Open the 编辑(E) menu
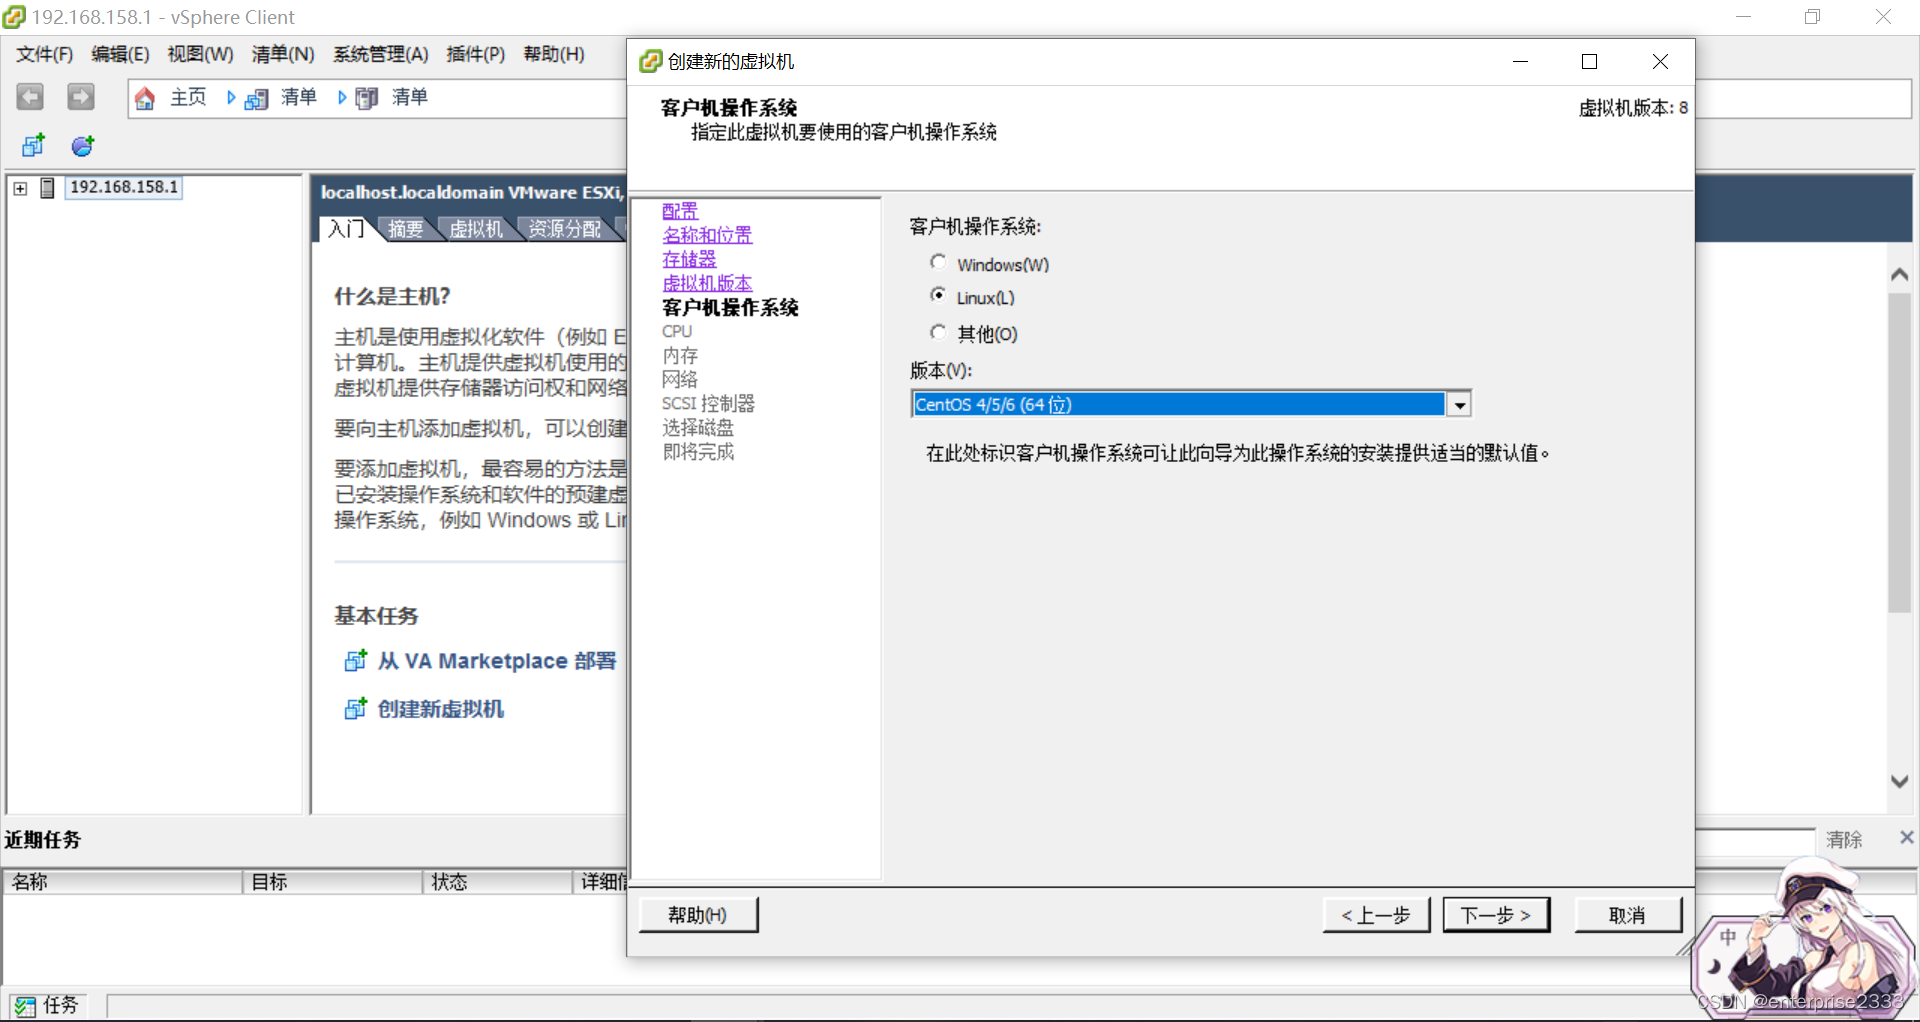Image resolution: width=1920 pixels, height=1022 pixels. tap(120, 54)
